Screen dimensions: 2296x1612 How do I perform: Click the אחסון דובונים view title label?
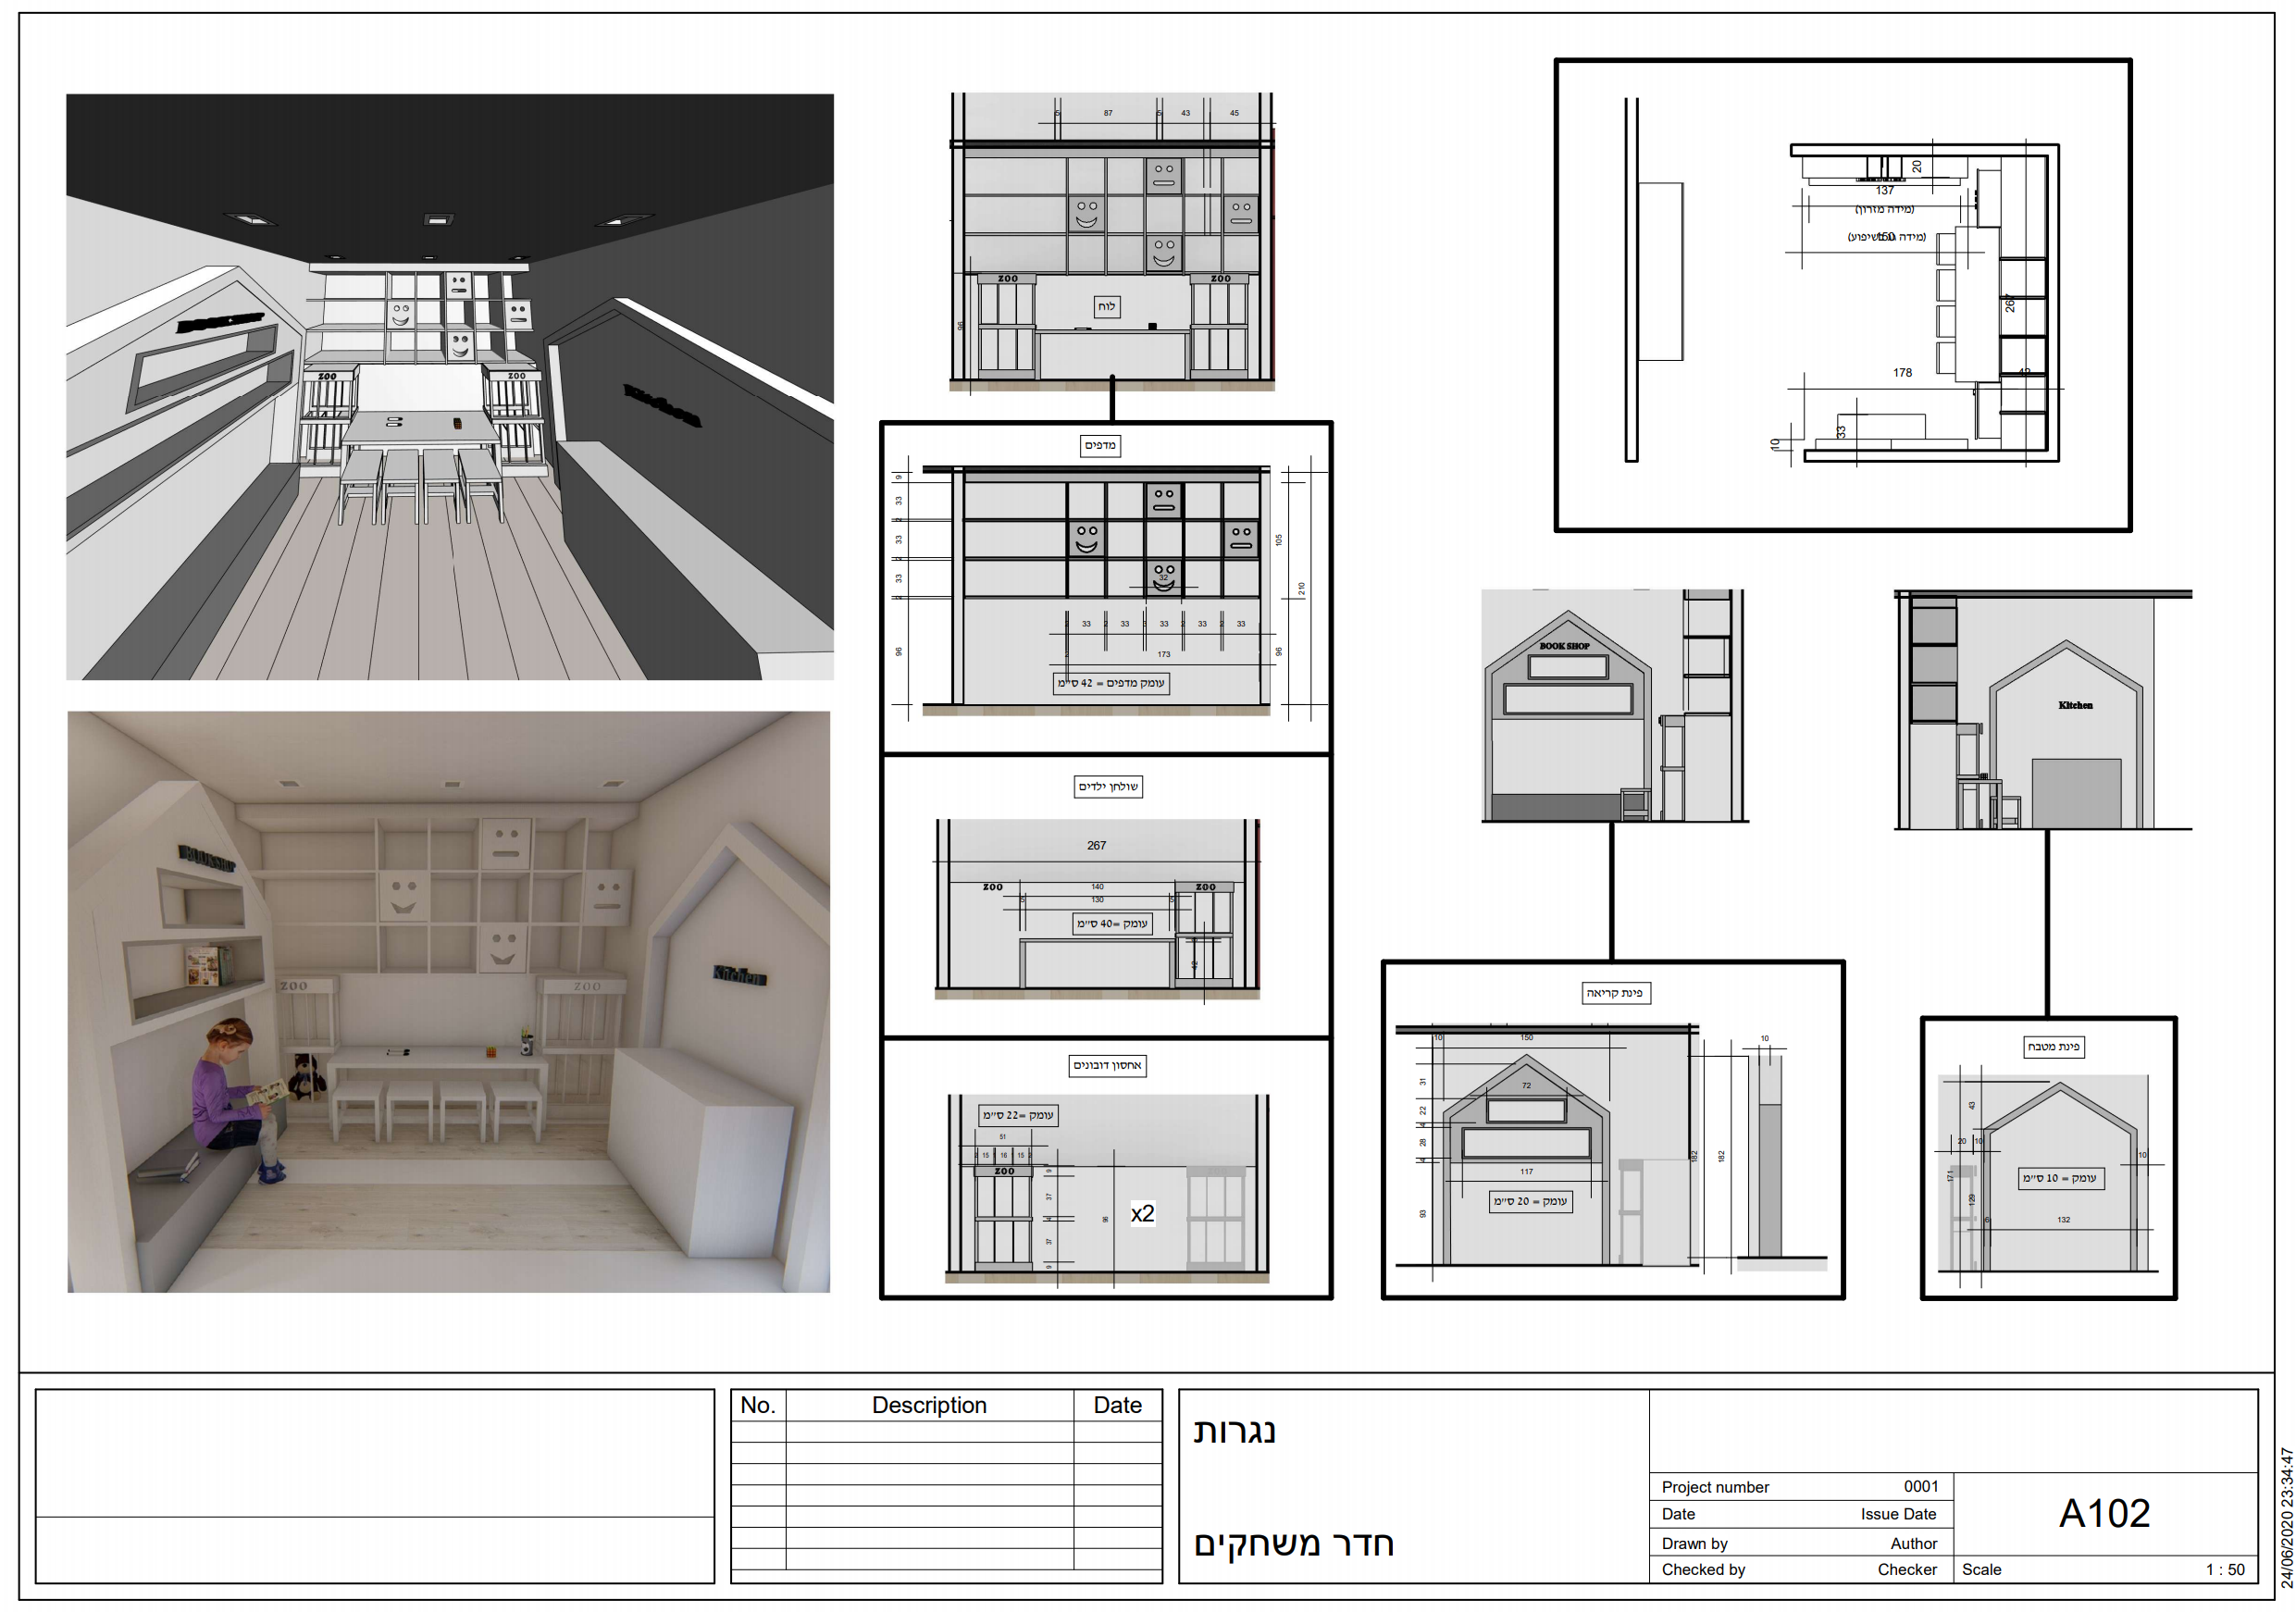coord(1107,1066)
